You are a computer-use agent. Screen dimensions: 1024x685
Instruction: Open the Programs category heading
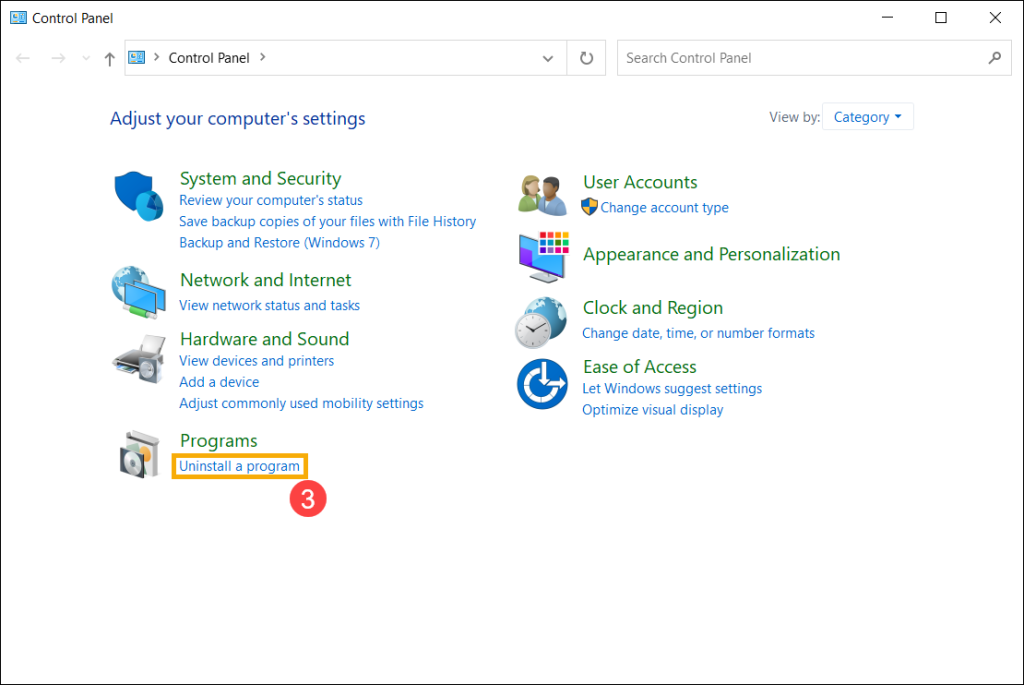coord(219,441)
